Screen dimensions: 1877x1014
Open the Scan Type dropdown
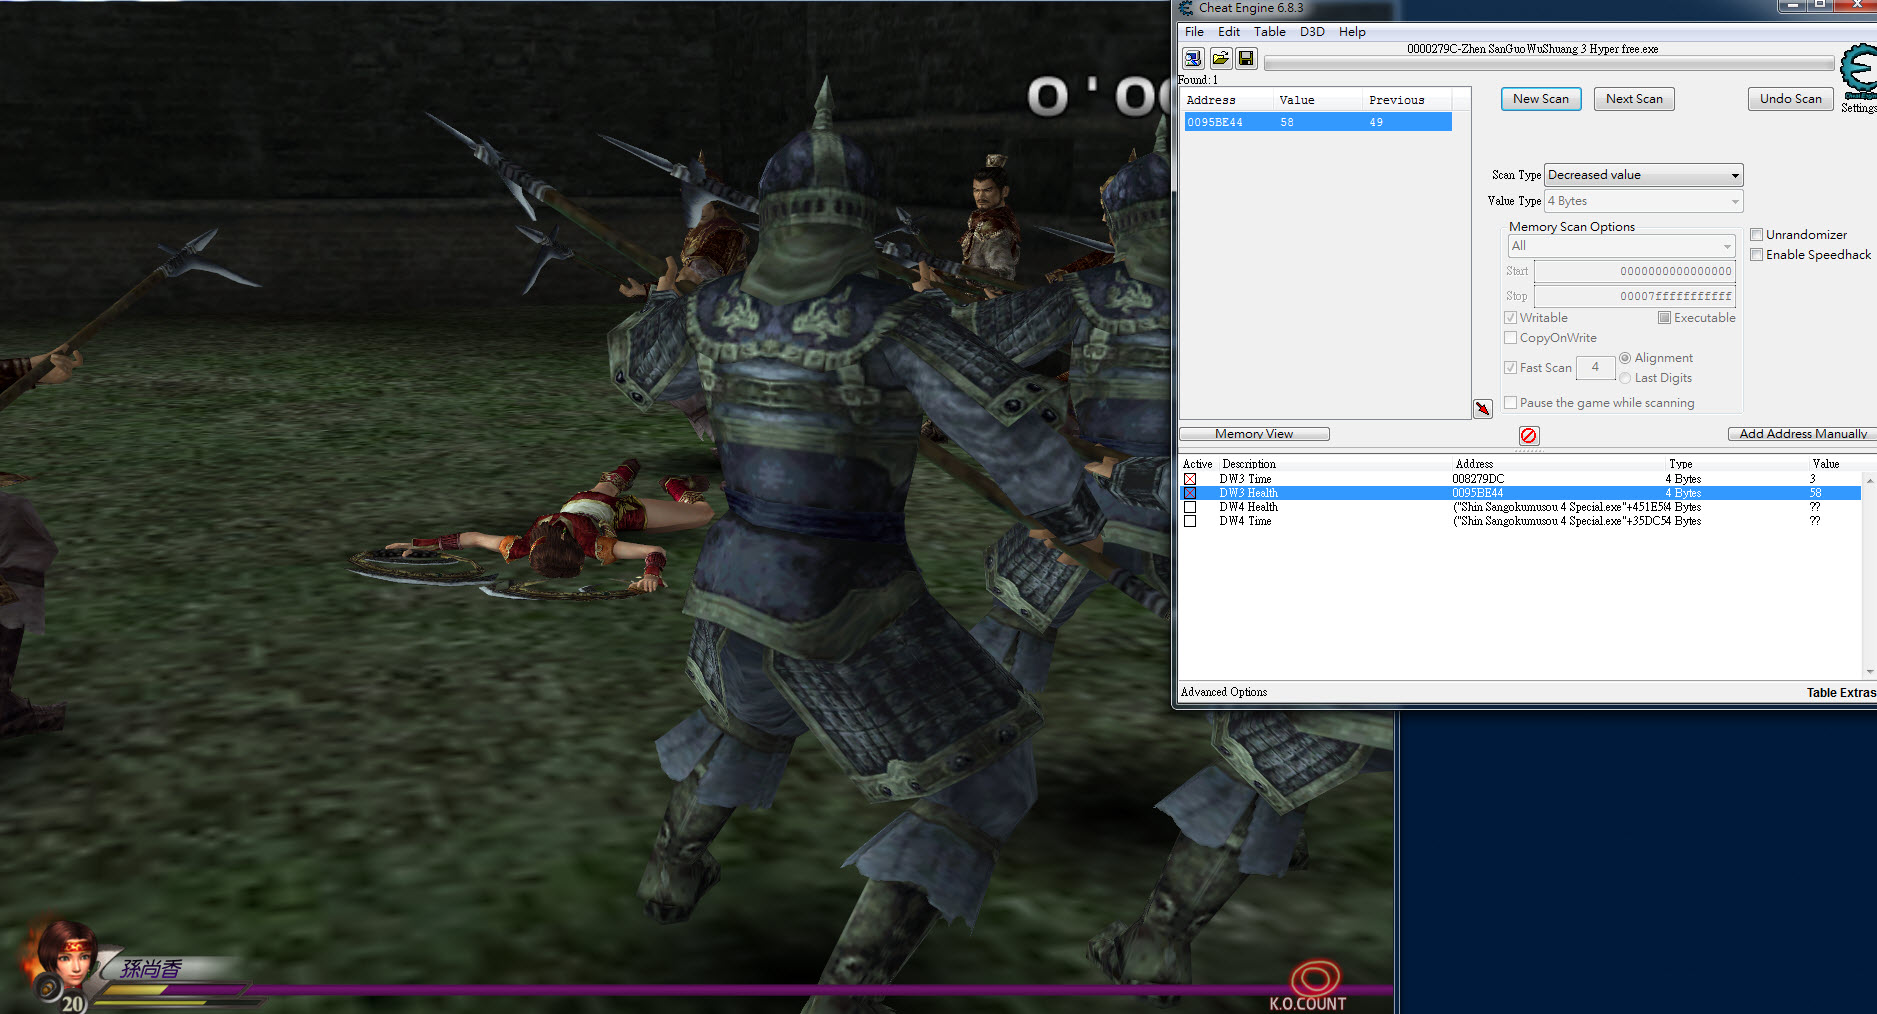point(1643,175)
